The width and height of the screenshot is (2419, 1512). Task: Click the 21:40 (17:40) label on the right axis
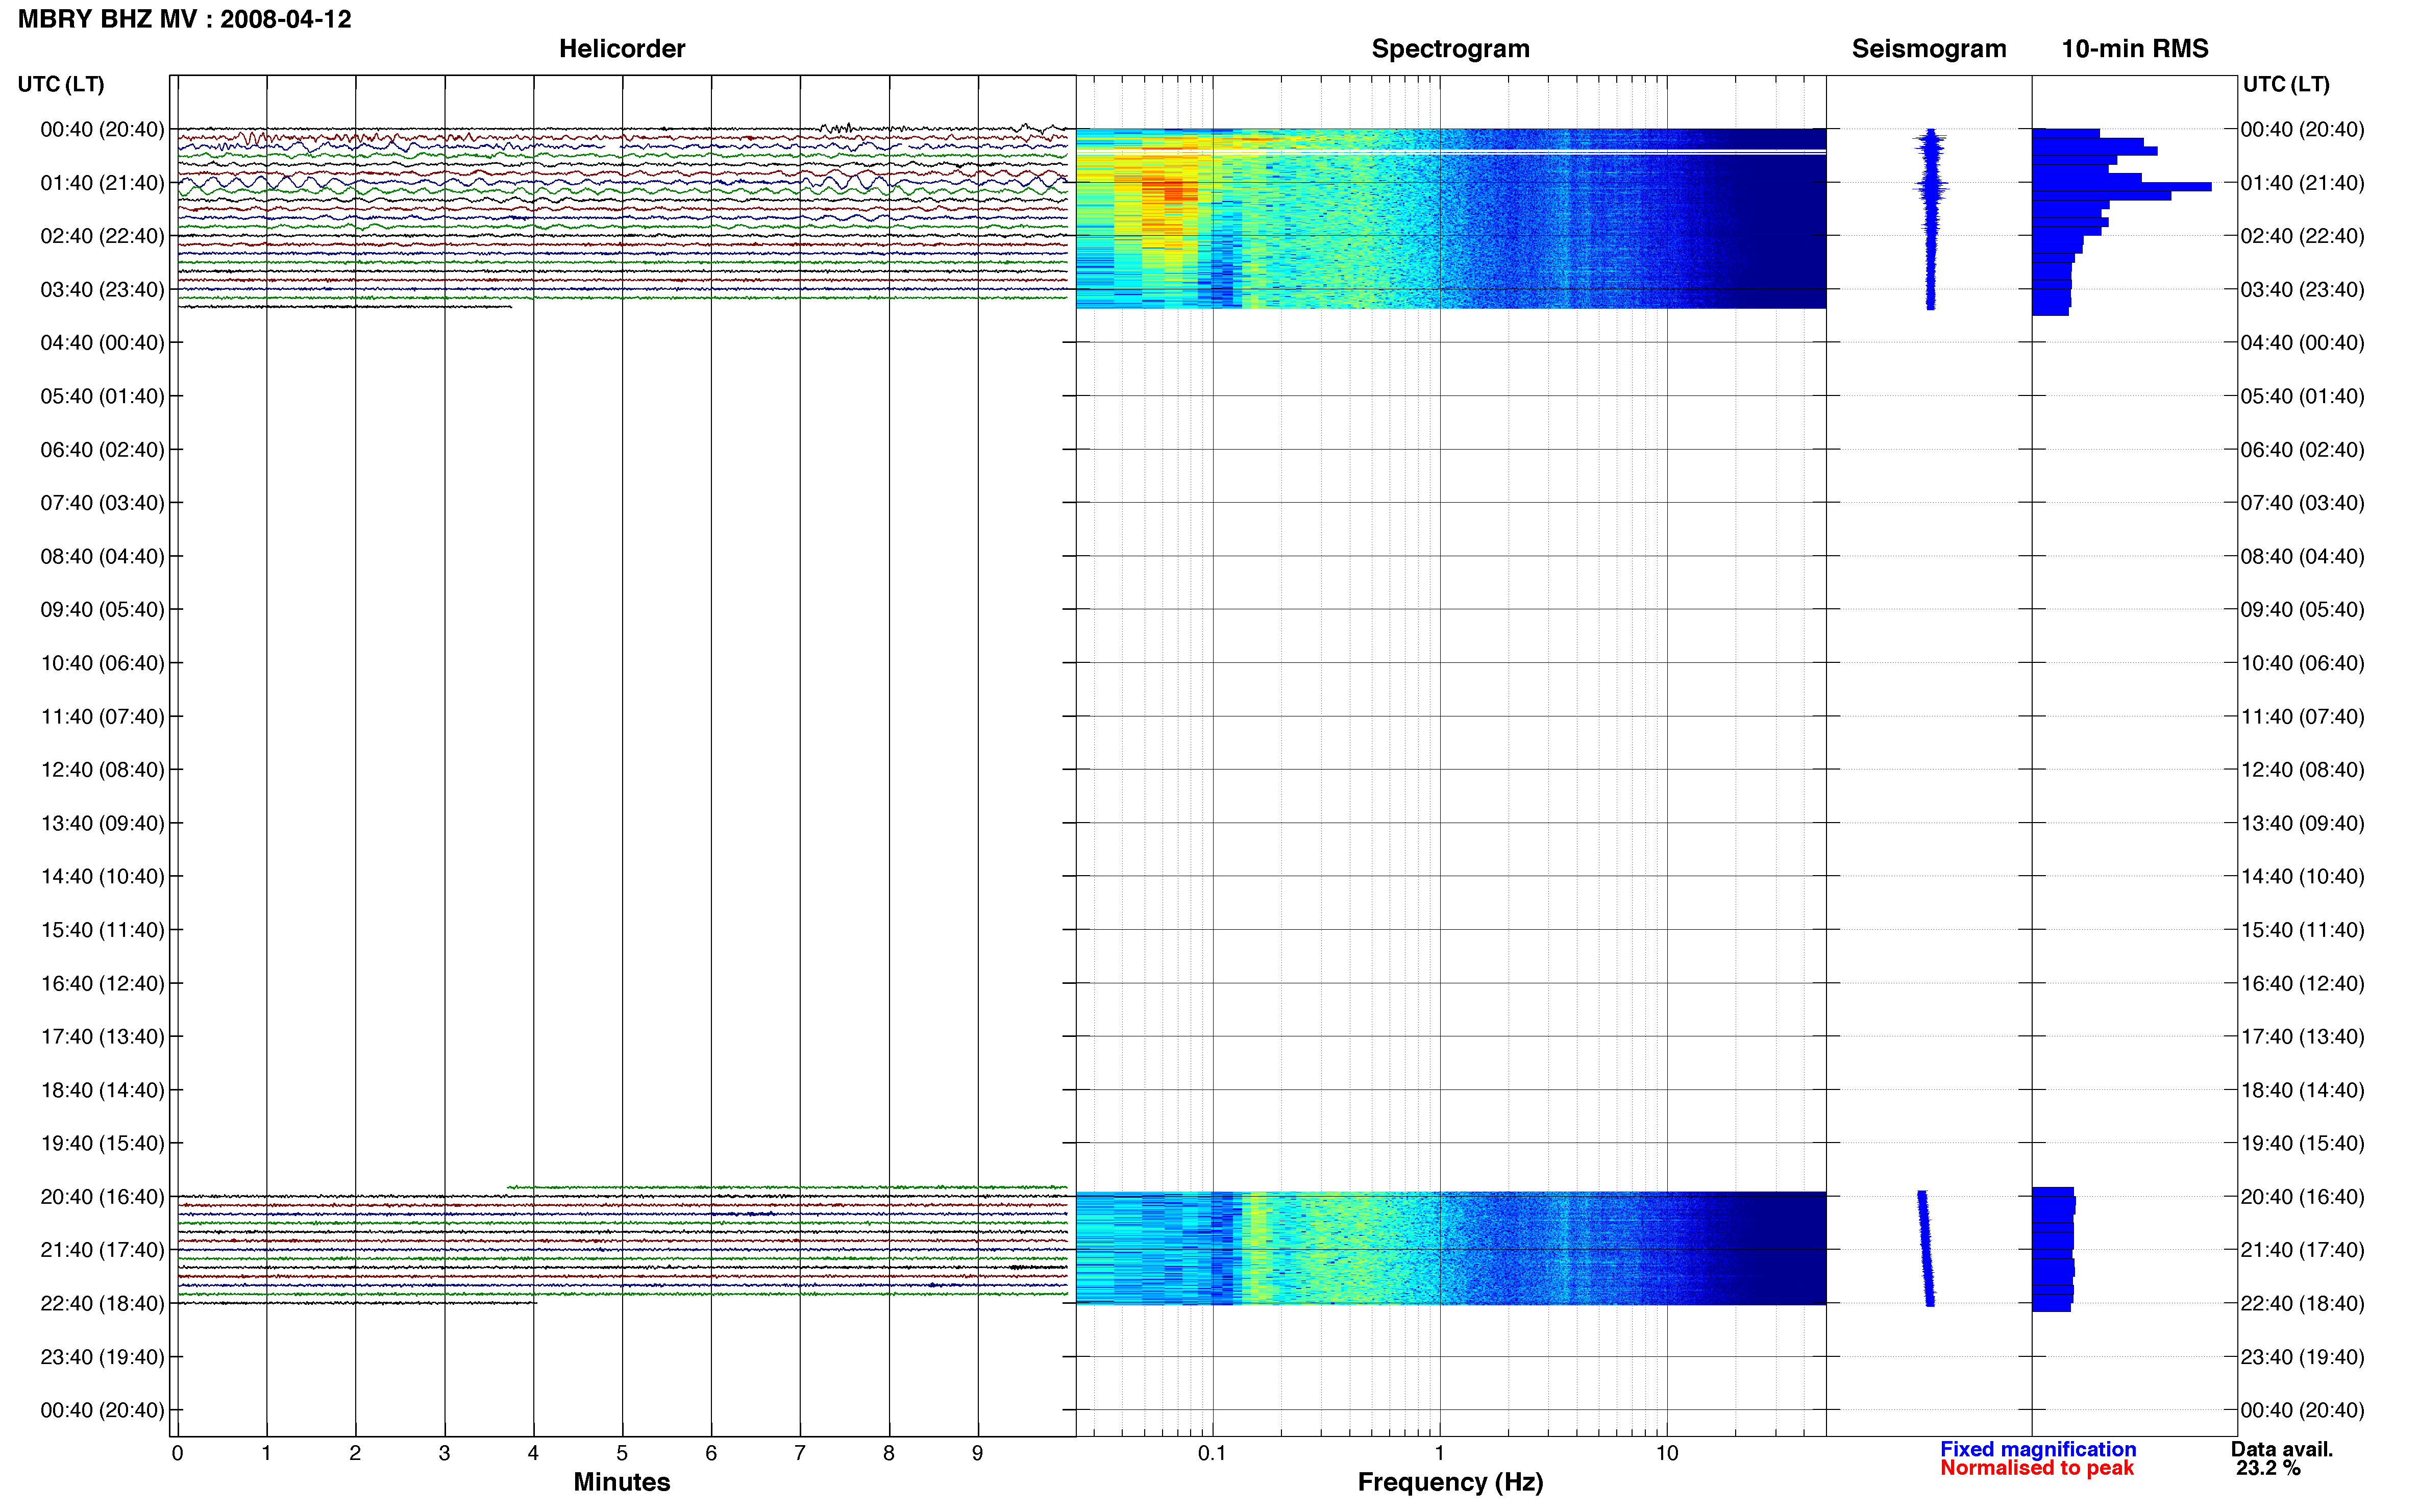[2302, 1250]
